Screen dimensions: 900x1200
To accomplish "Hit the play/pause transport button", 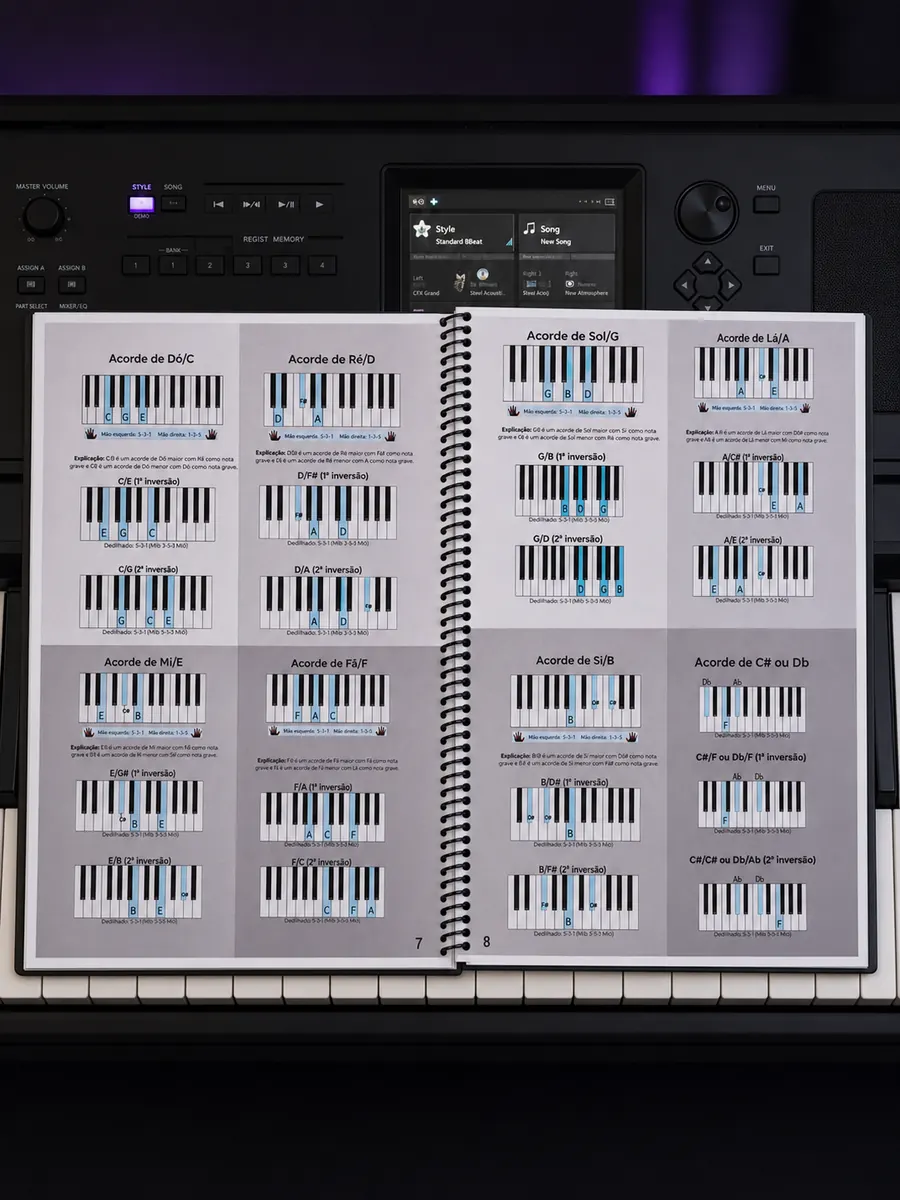I will point(286,204).
